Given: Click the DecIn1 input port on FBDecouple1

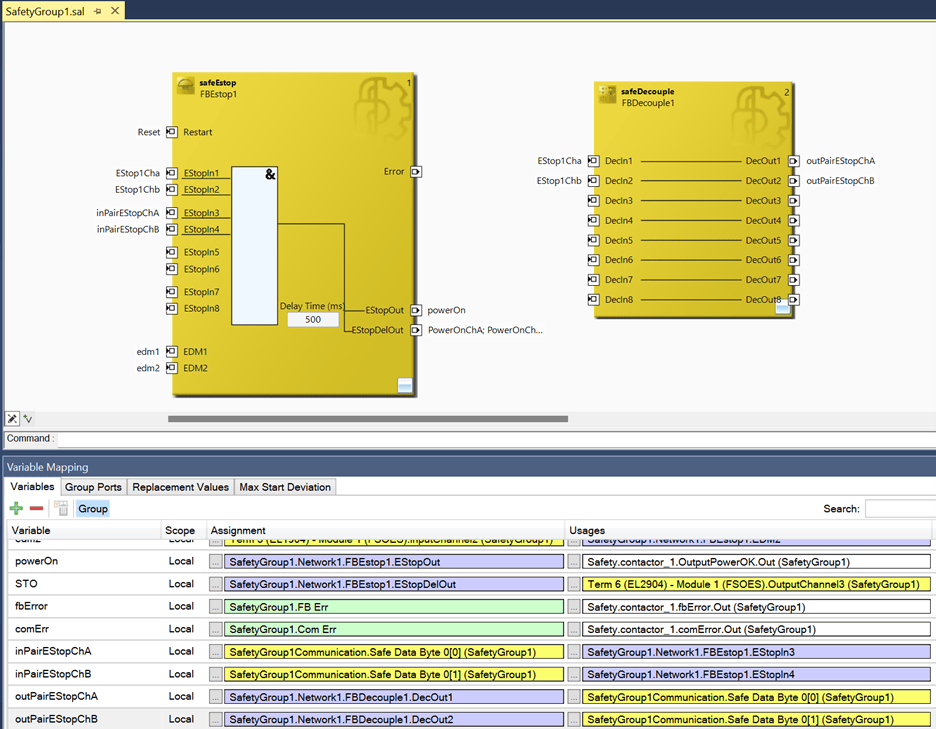Looking at the screenshot, I should coord(593,161).
